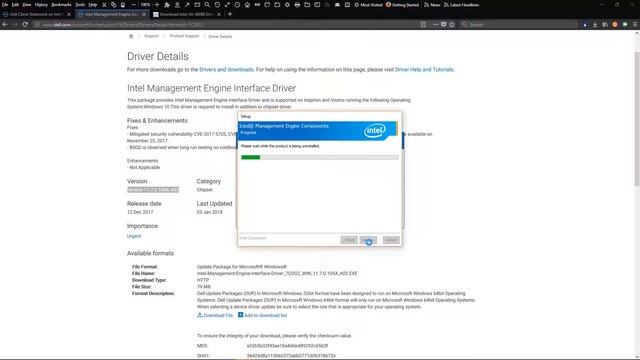Click the chain link icon in the toolbar

(x=257, y=5)
